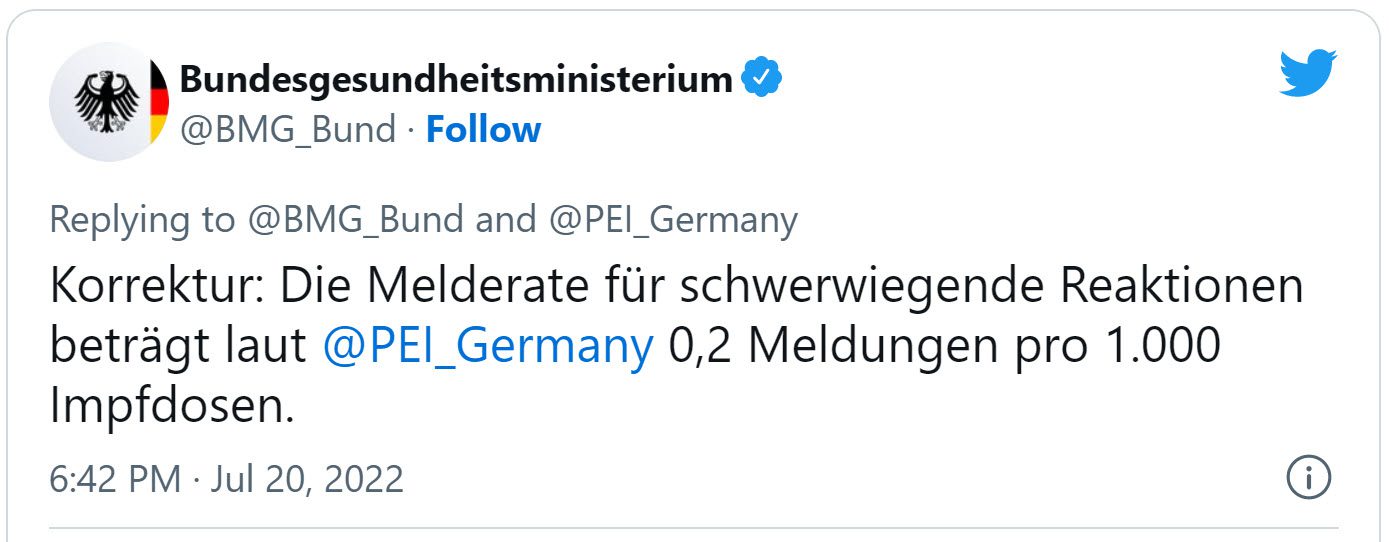Click the "Replying to" label
The width and height of the screenshot is (1389, 542).
[x=141, y=220]
